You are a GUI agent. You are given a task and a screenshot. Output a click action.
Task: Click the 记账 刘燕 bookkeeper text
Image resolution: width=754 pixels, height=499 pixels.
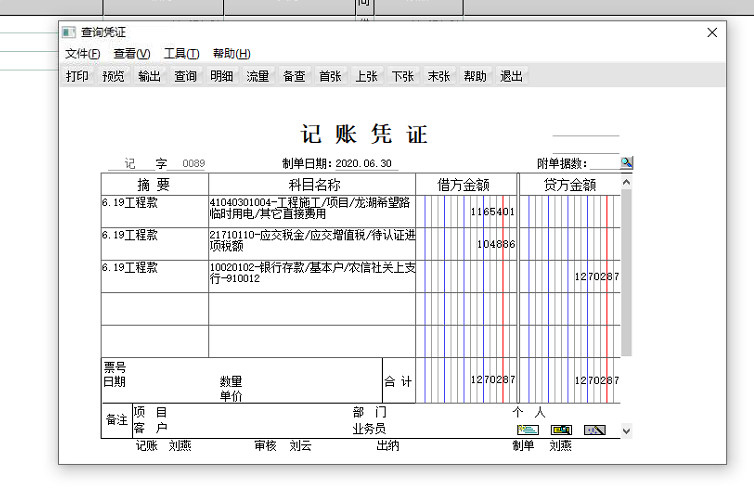pos(163,446)
